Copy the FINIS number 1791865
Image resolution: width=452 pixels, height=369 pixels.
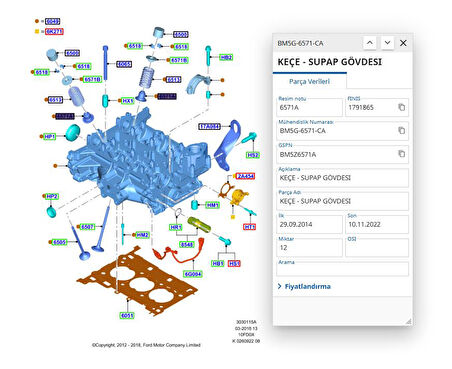coord(402,107)
